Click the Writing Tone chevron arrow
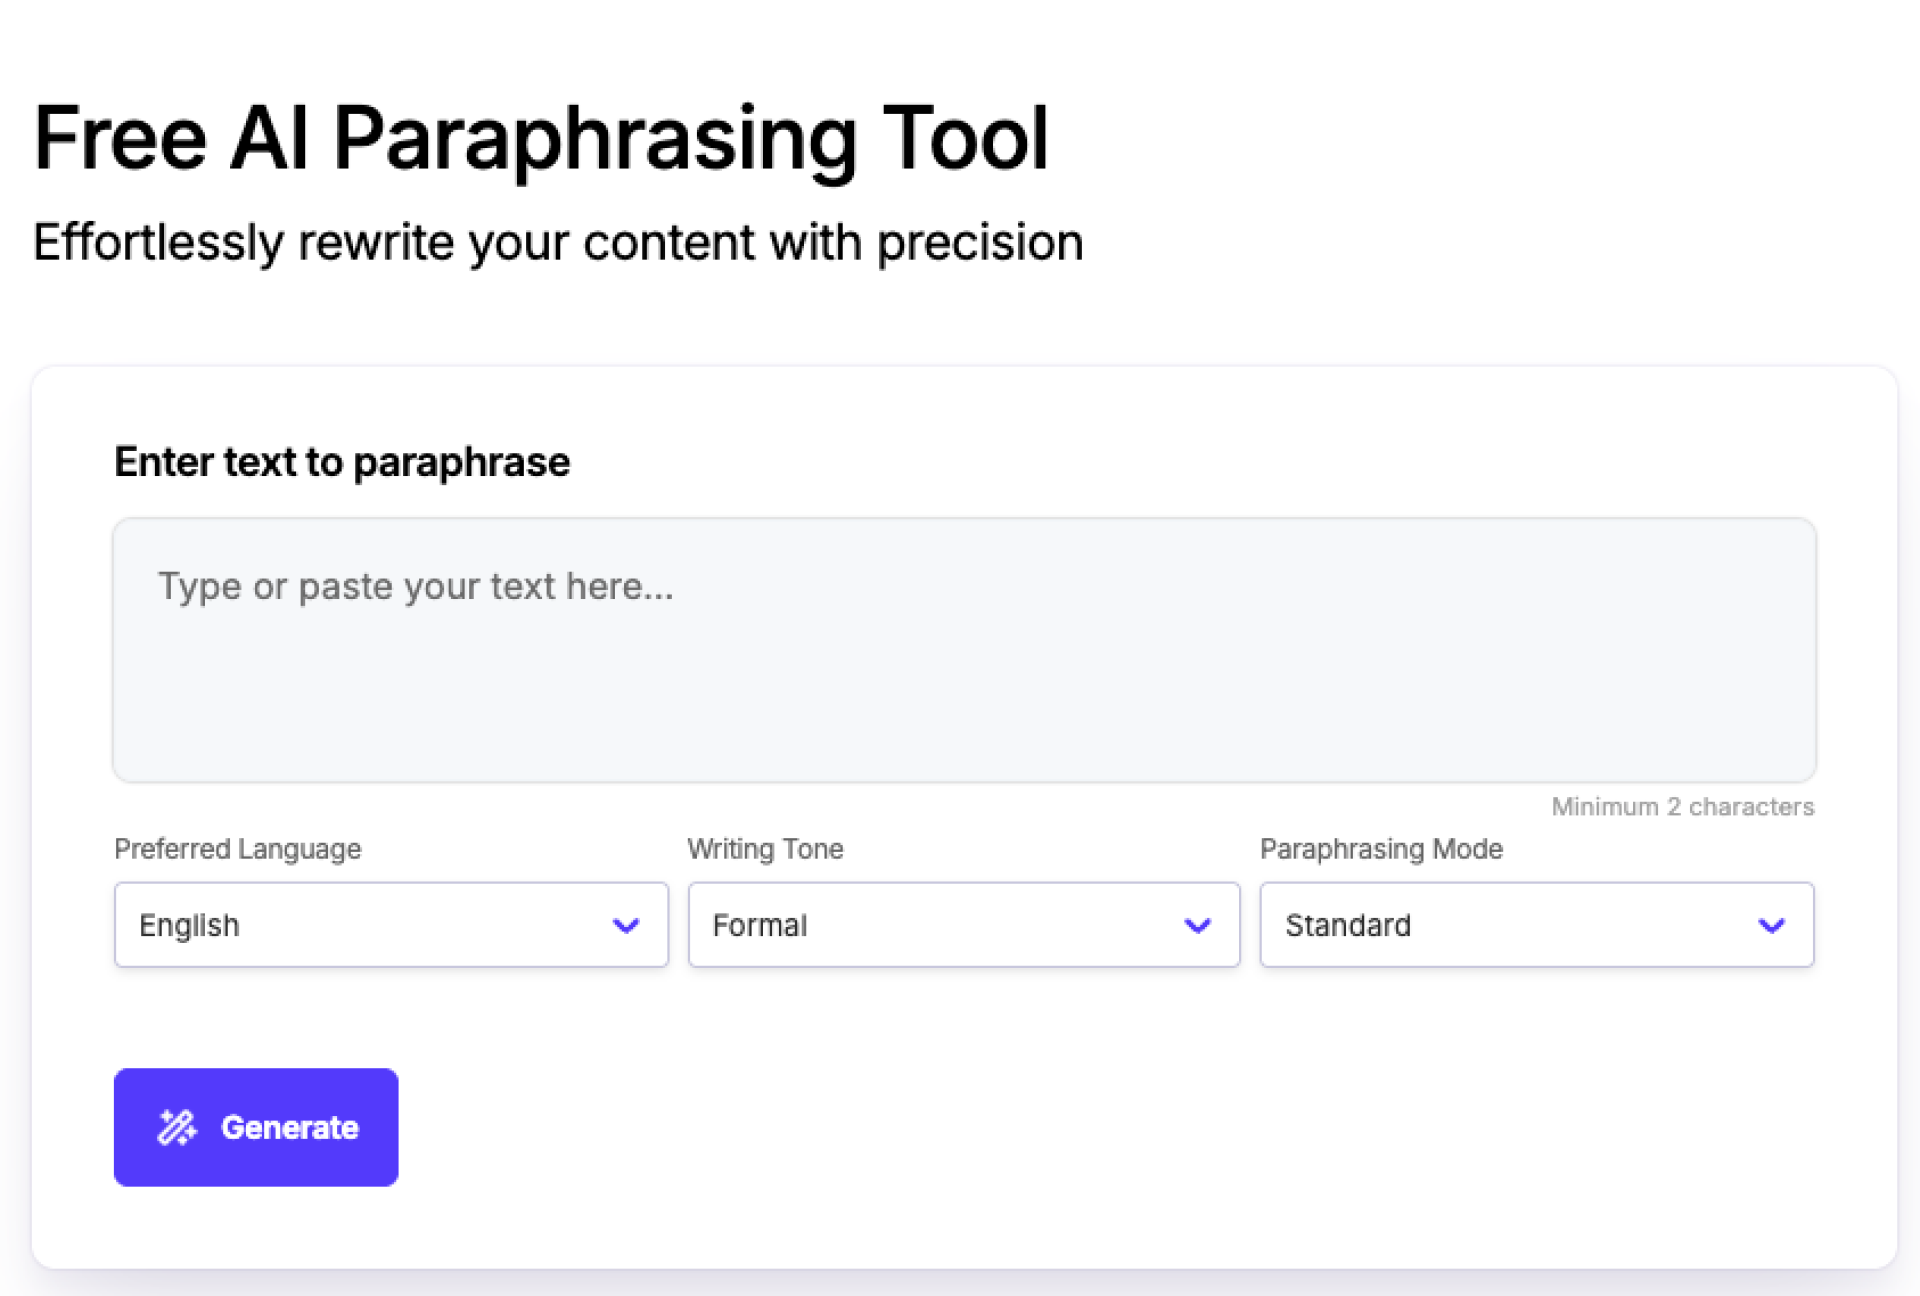Screen dimensions: 1920x1296 pos(1197,925)
